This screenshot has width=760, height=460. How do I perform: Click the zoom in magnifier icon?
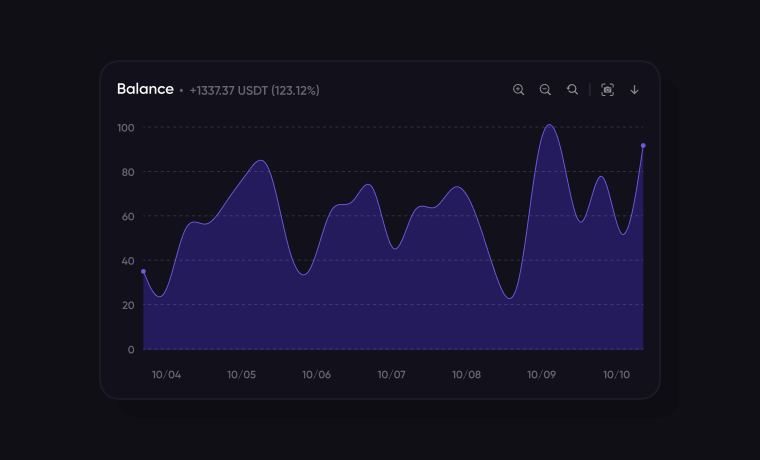[x=518, y=90]
